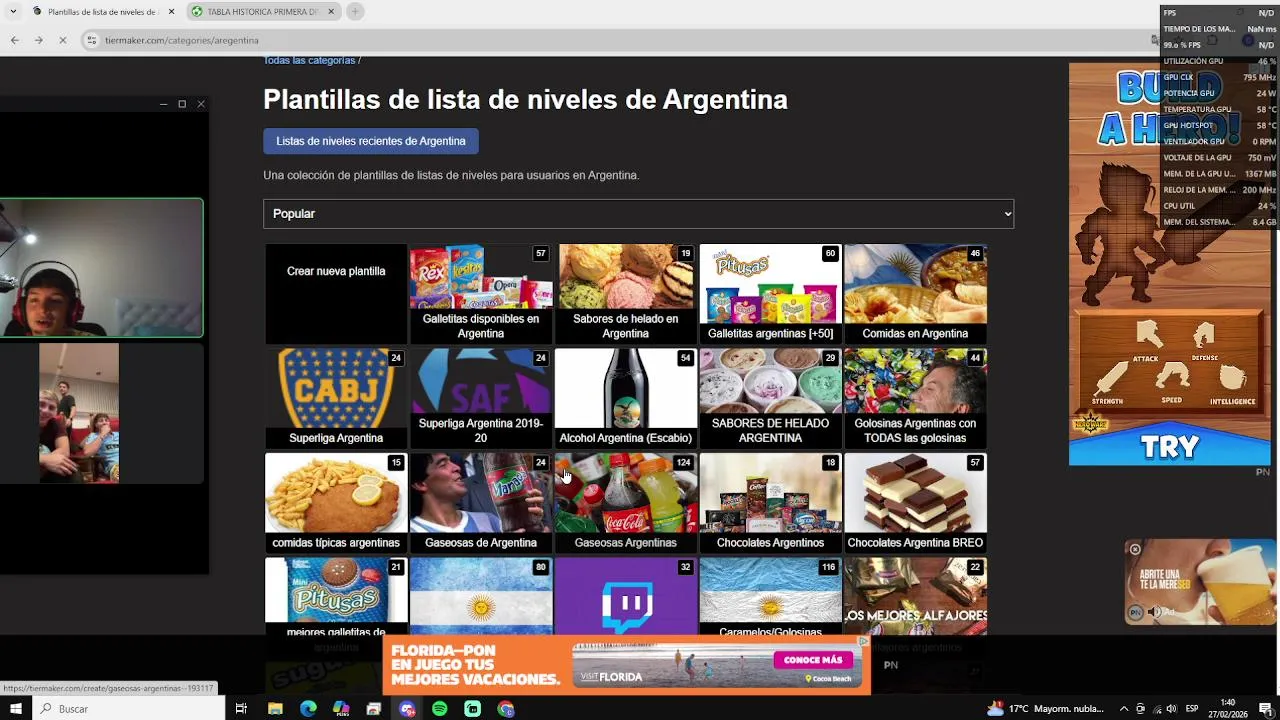This screenshot has height=720, width=1280.
Task: Select 'Crear nueva plantilla' tile
Action: (336, 294)
